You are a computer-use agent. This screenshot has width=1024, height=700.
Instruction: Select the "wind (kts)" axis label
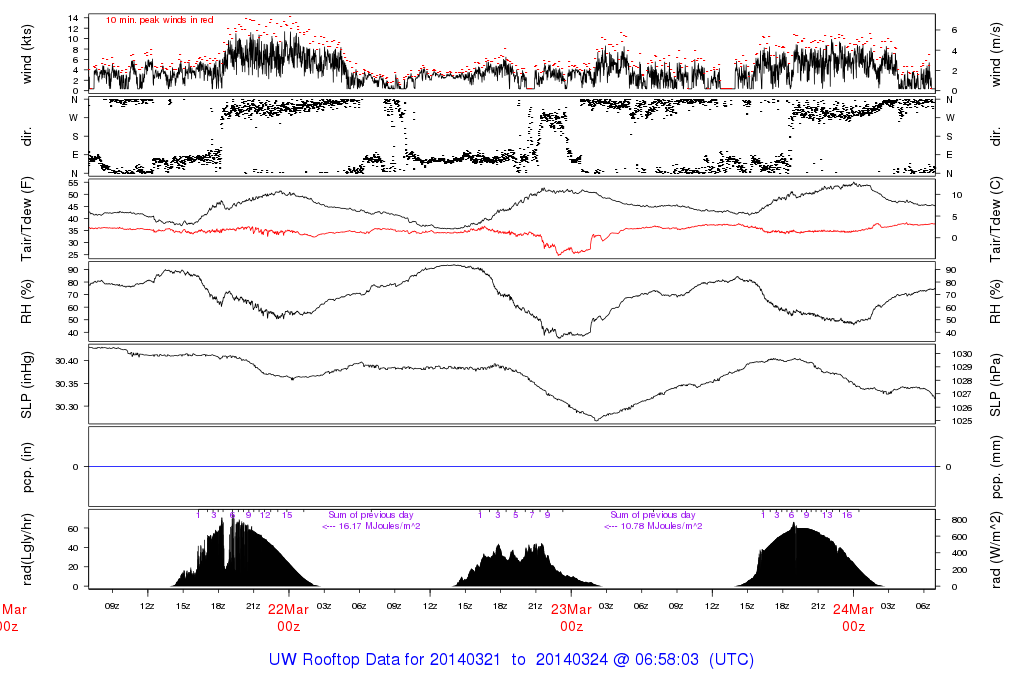[x=27, y=54]
